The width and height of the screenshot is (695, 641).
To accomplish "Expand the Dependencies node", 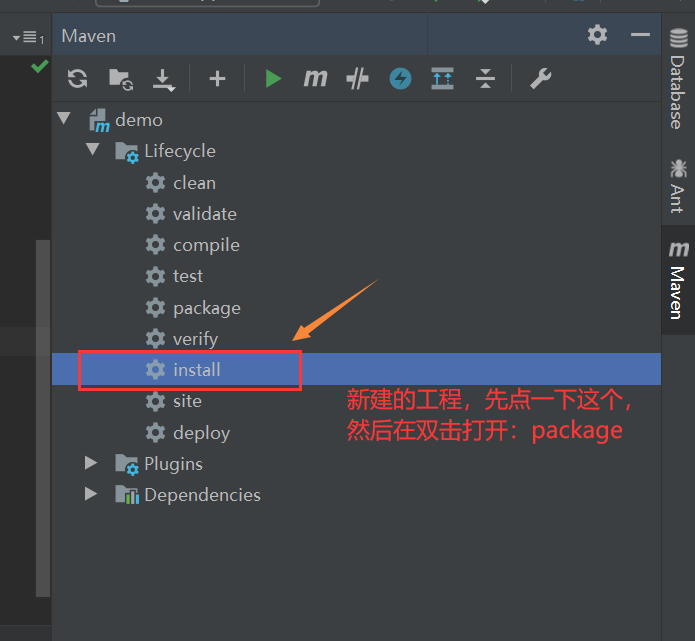I will pyautogui.click(x=91, y=494).
